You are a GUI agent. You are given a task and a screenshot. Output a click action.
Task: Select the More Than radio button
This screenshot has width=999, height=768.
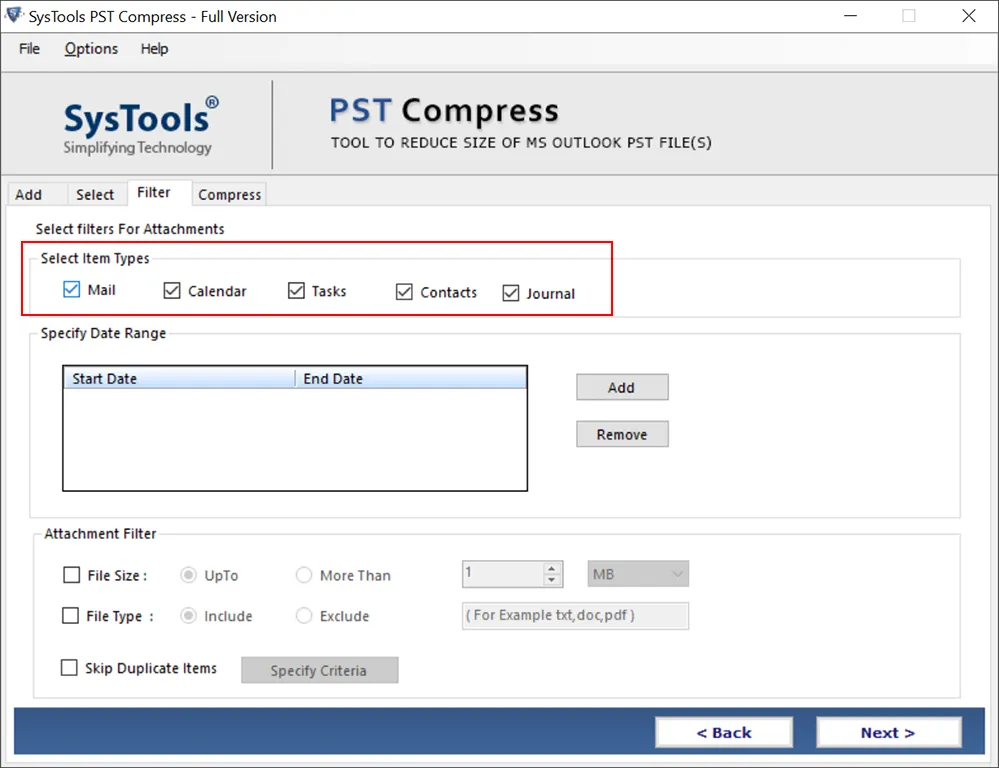[304, 575]
